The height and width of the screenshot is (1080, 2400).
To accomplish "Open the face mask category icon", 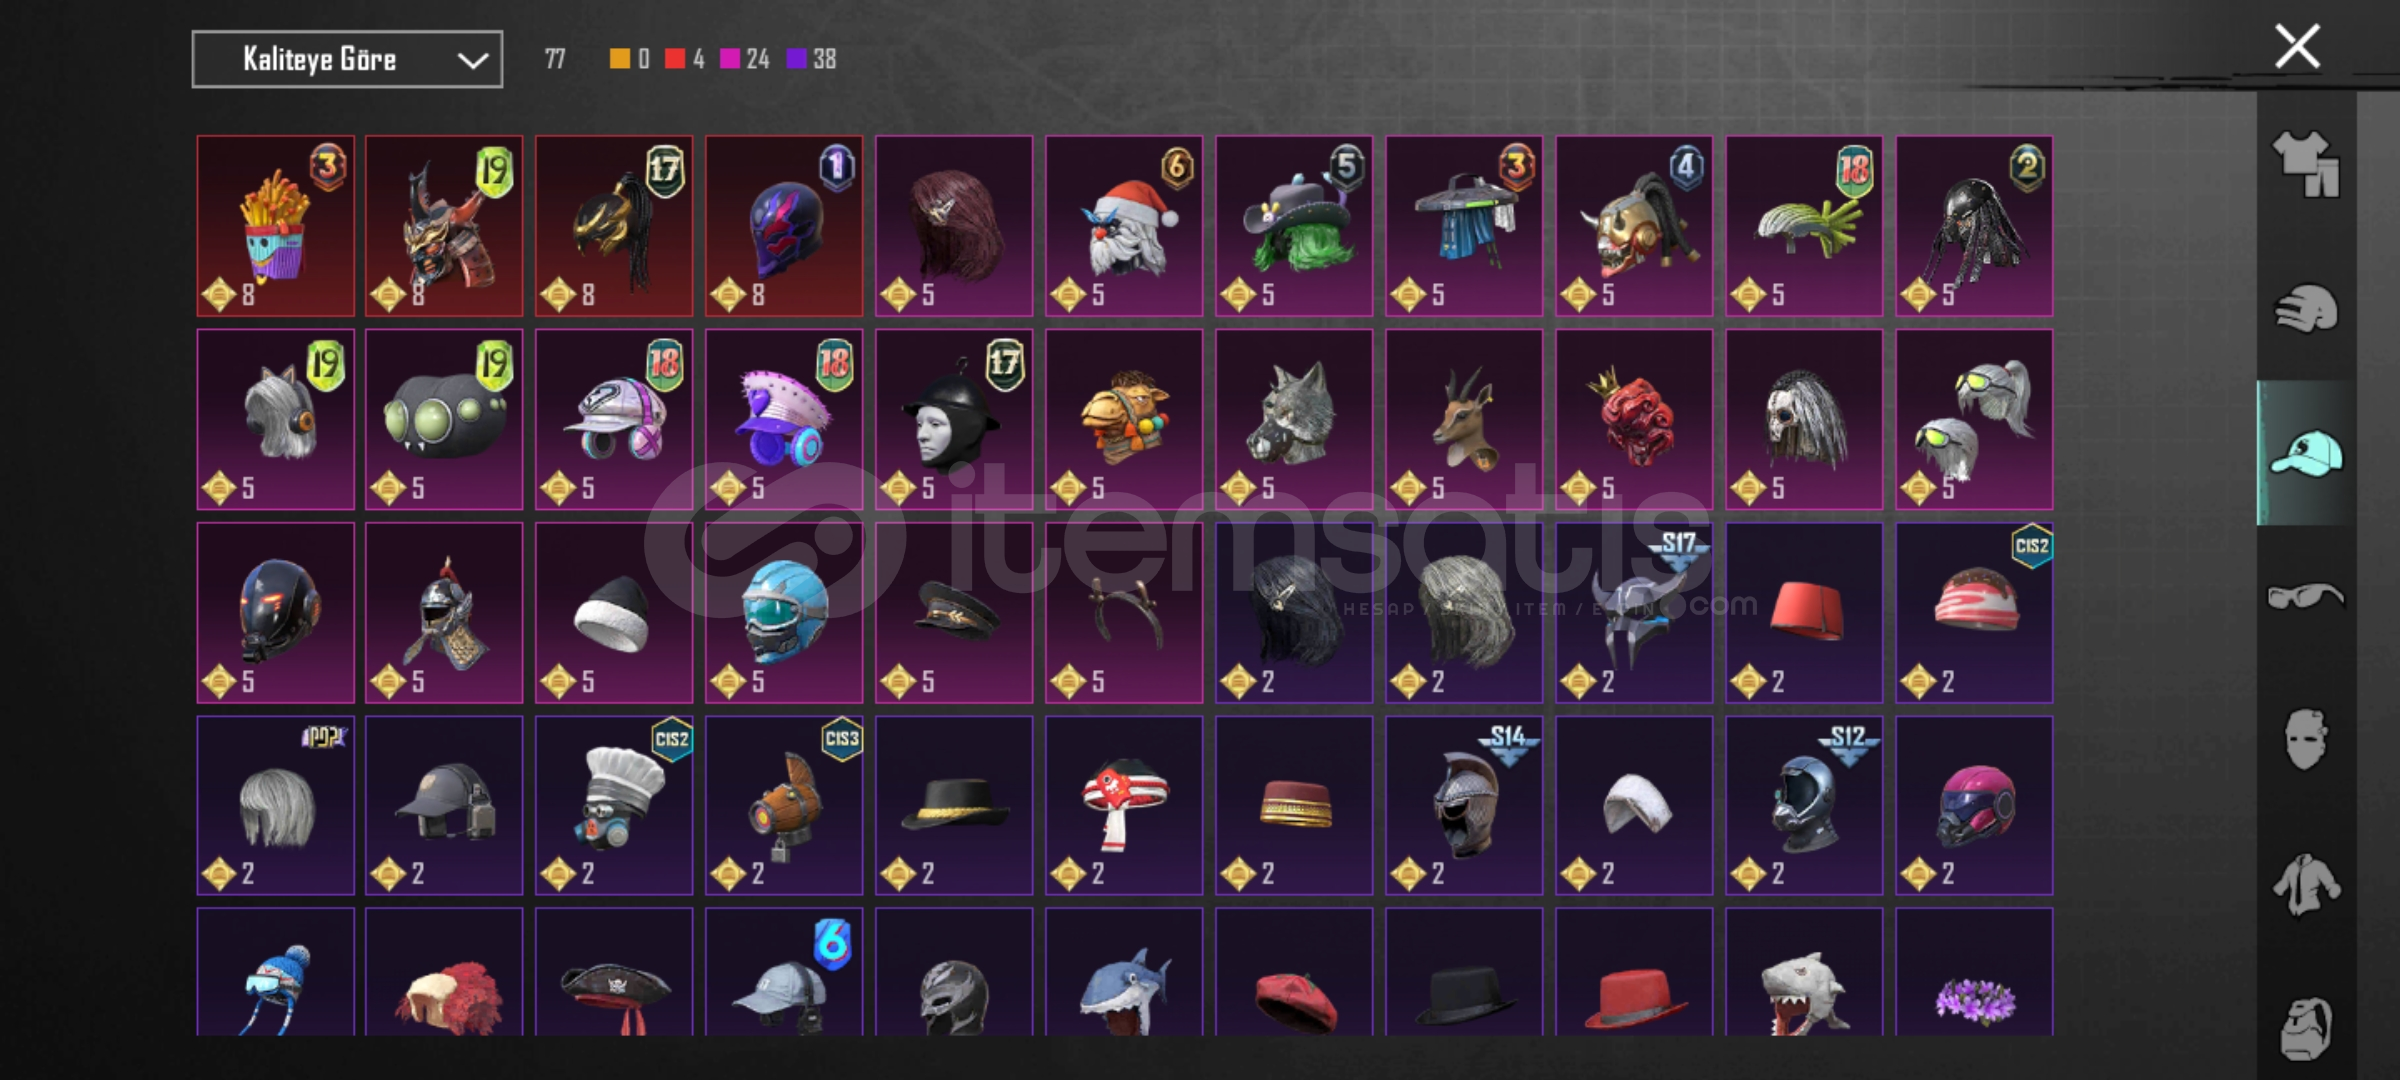I will tap(2306, 740).
